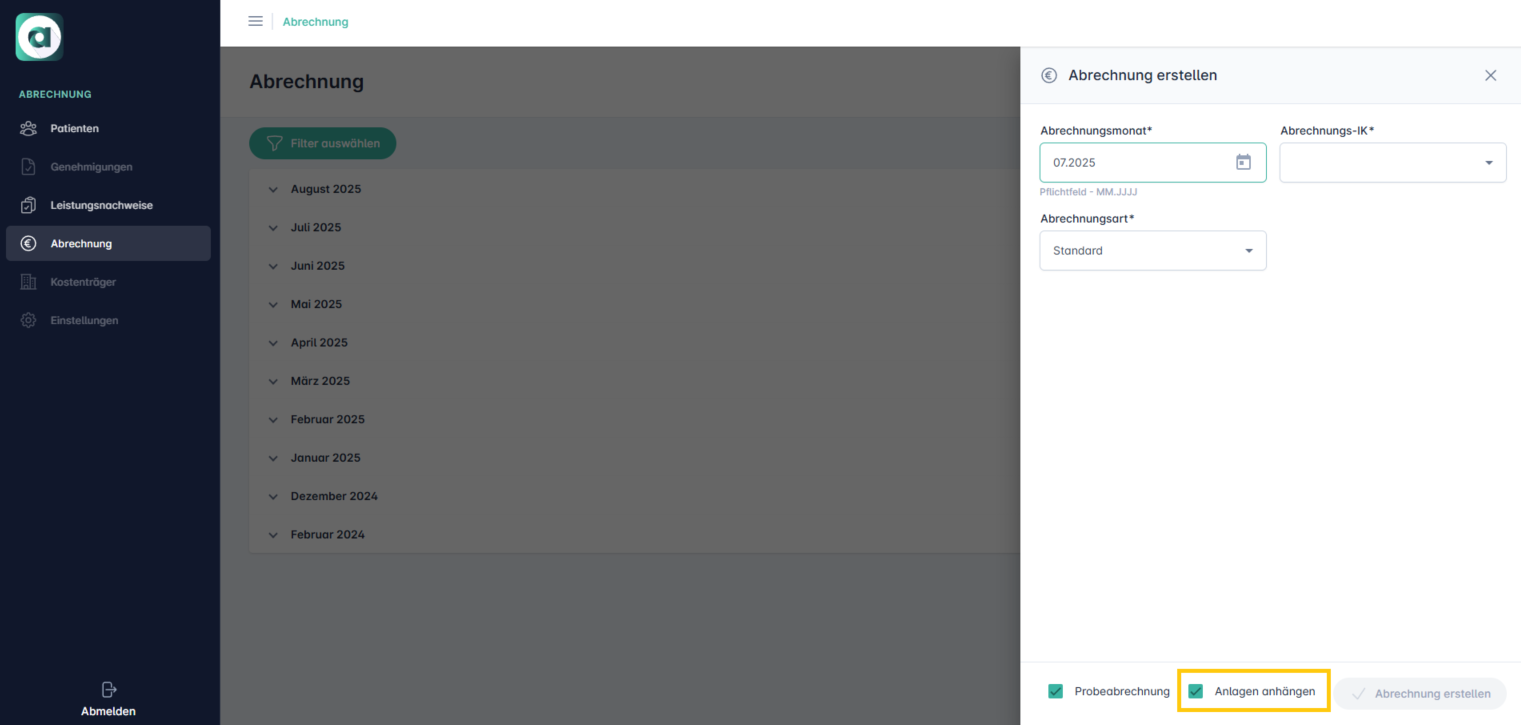Open Genehmigungen in the sidebar
Screen dimensions: 1521x725
91,167
